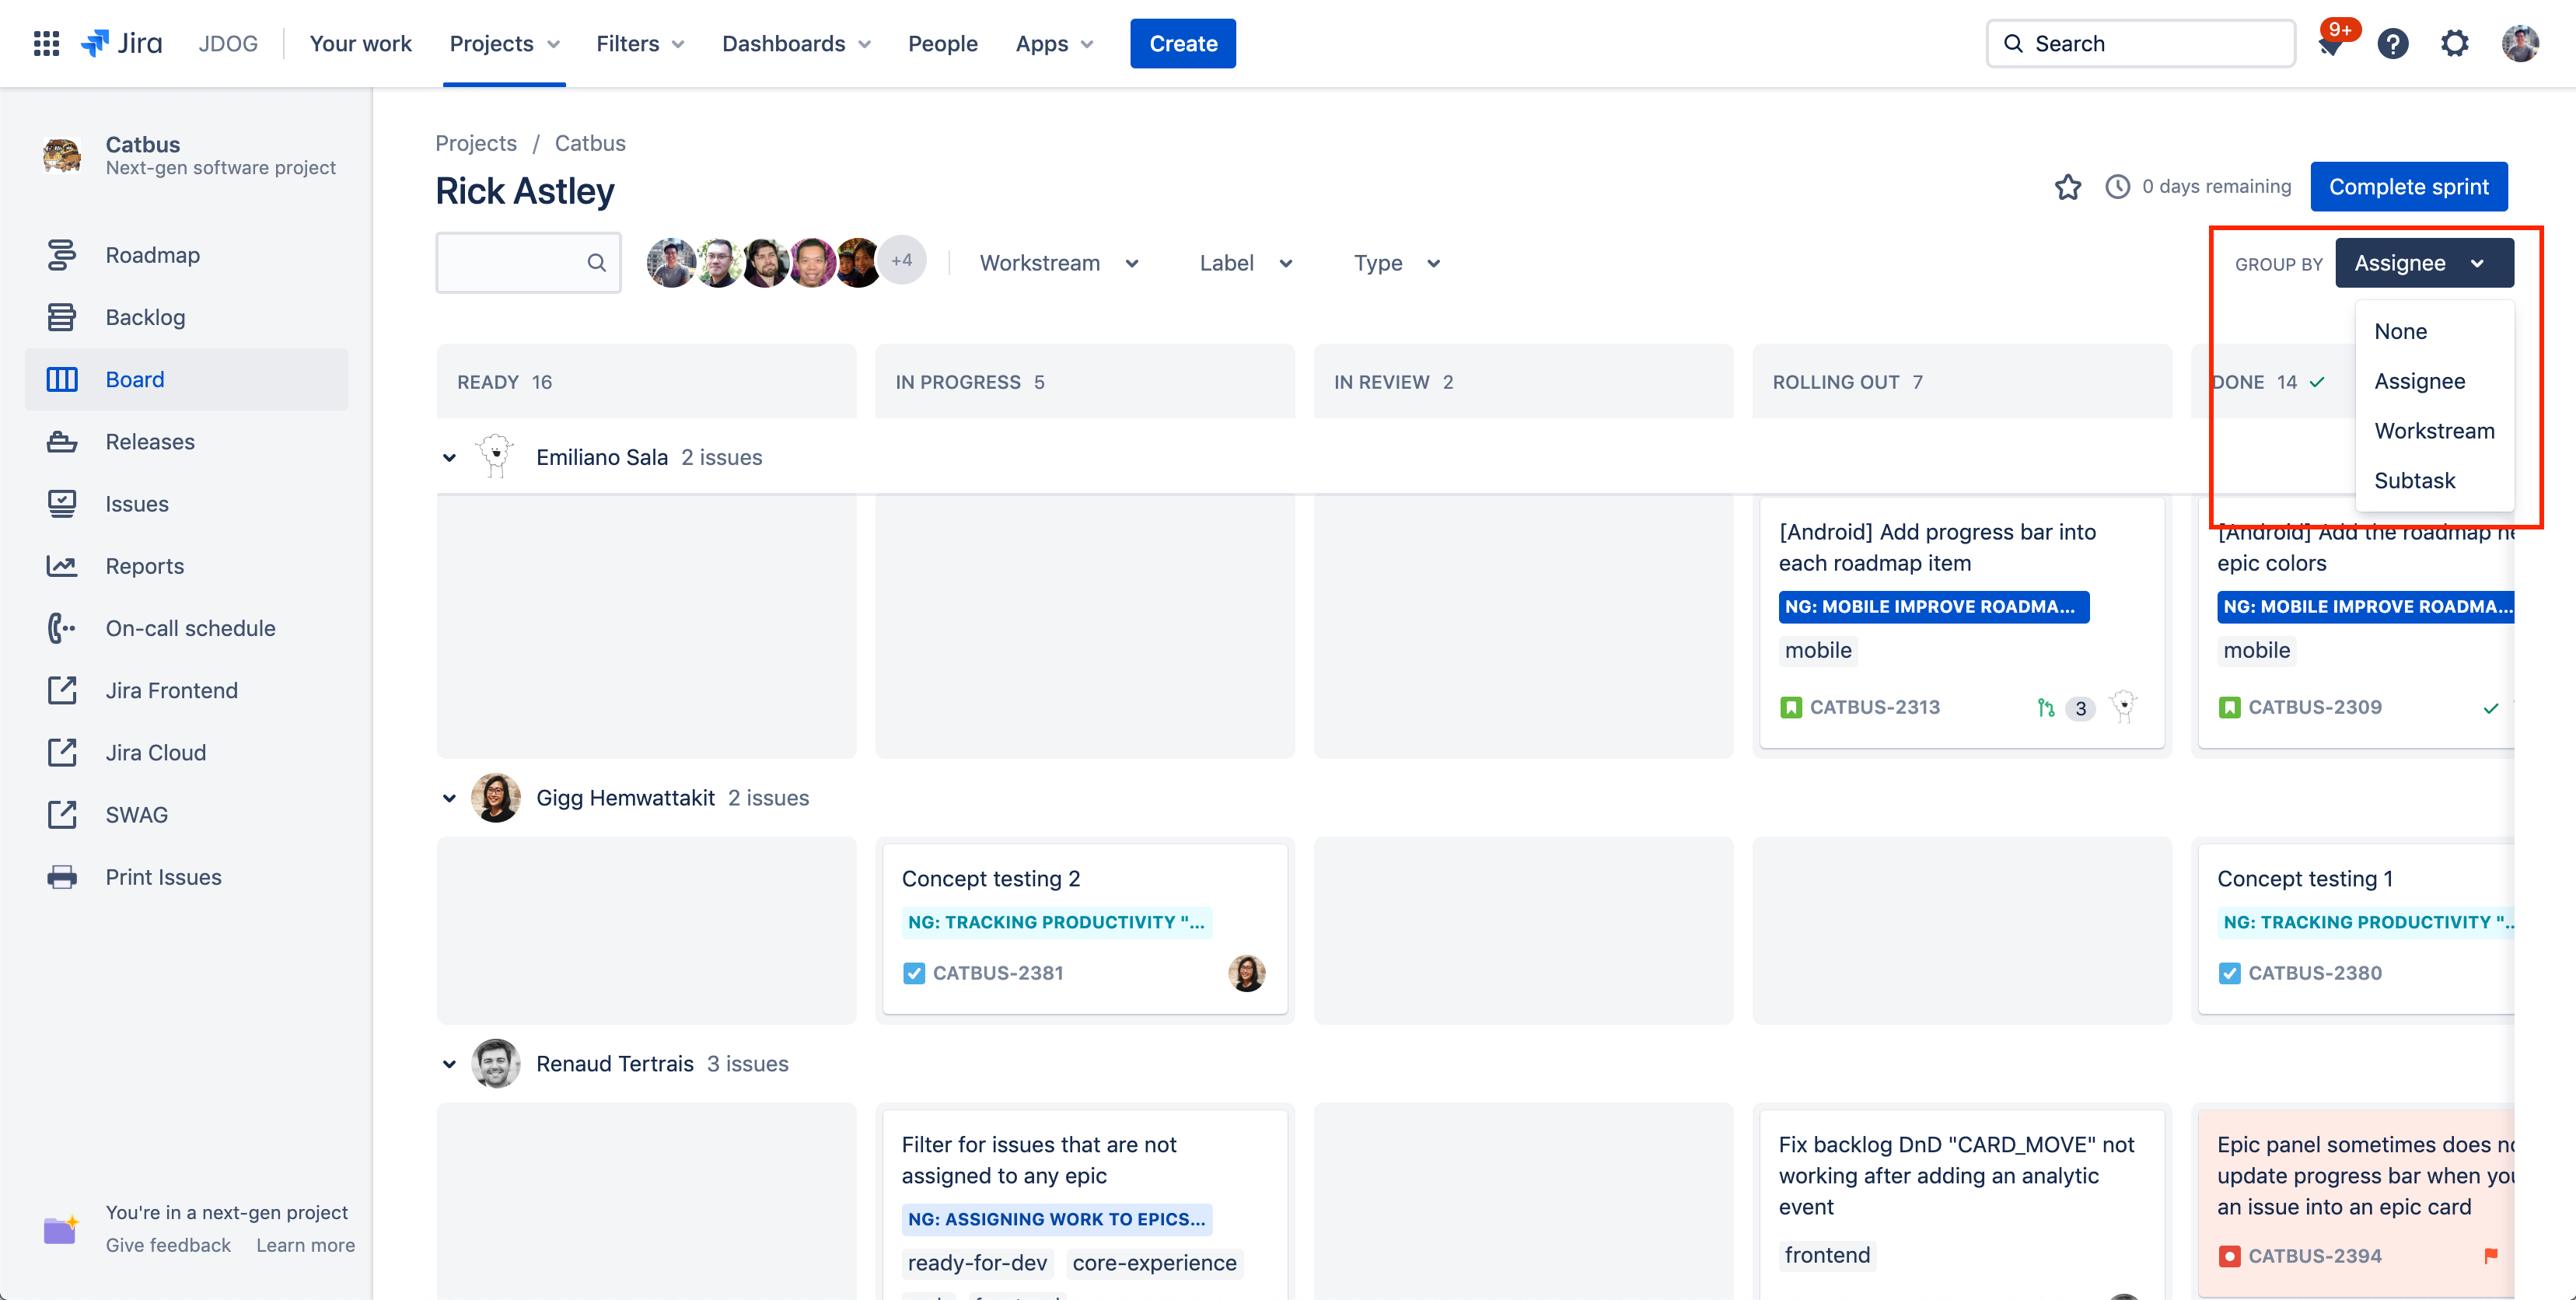The width and height of the screenshot is (2576, 1300).
Task: Open the Workstream filter dropdown
Action: coord(1059,263)
